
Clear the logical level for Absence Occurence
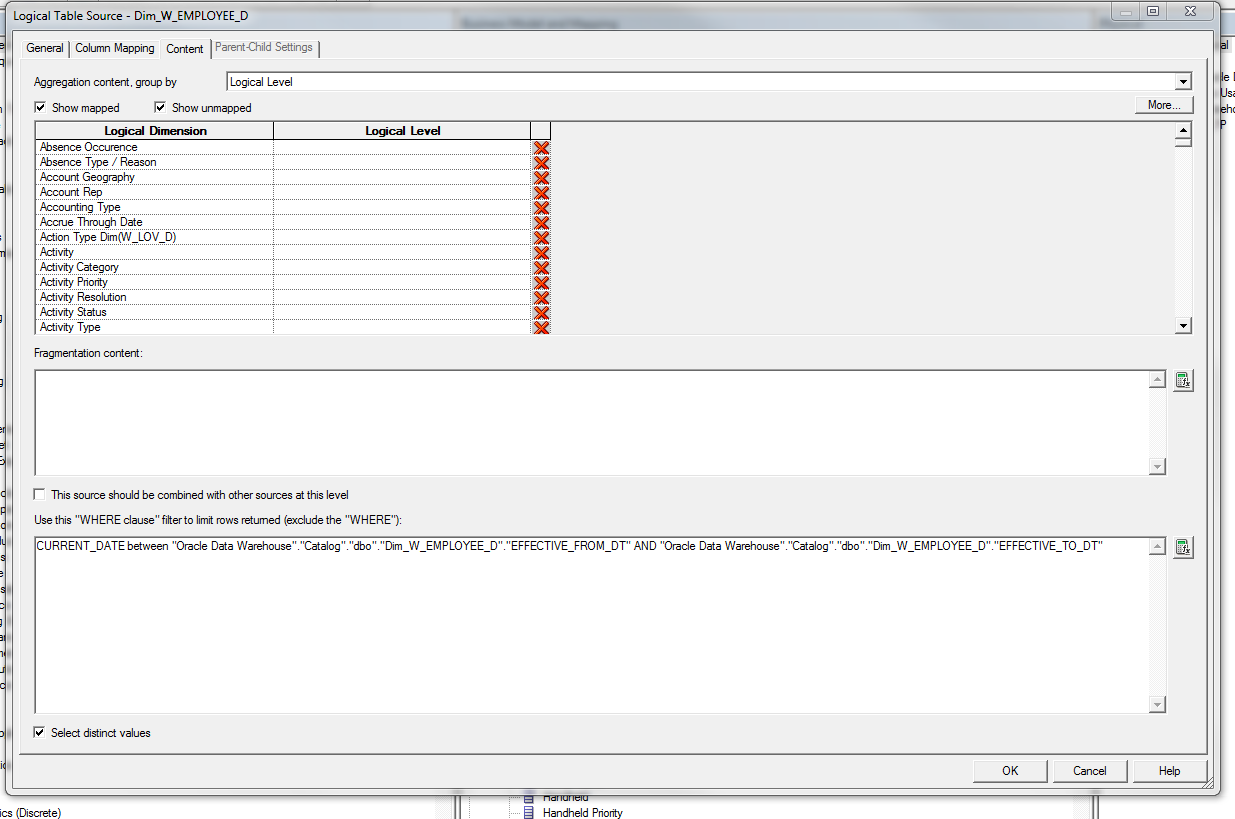pyautogui.click(x=541, y=146)
